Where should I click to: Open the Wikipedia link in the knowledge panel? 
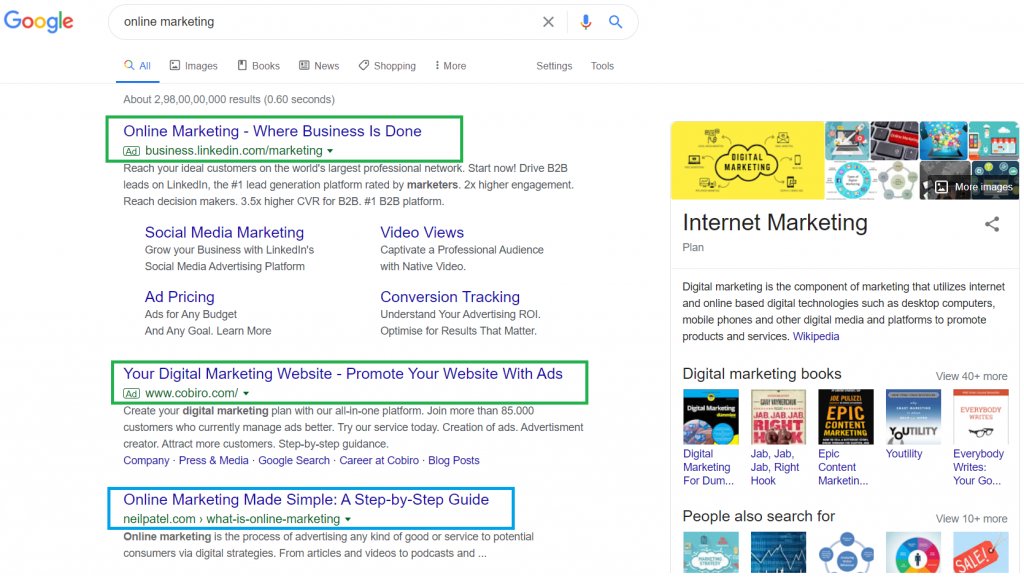pyautogui.click(x=816, y=337)
